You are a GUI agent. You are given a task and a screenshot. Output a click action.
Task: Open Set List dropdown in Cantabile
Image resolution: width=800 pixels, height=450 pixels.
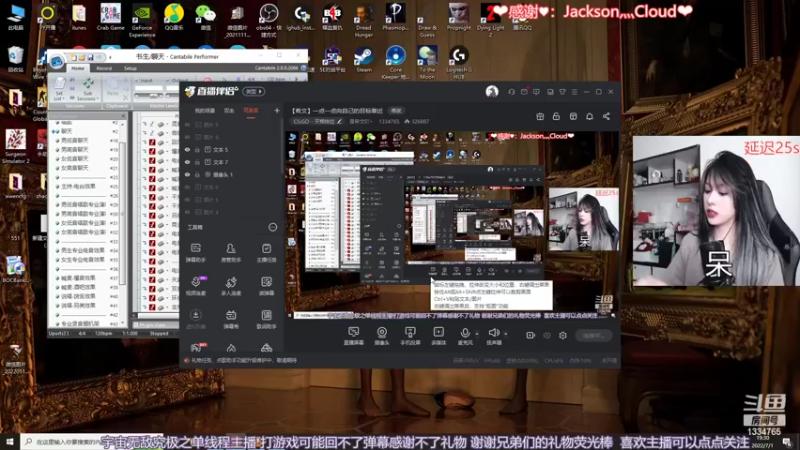(x=59, y=88)
